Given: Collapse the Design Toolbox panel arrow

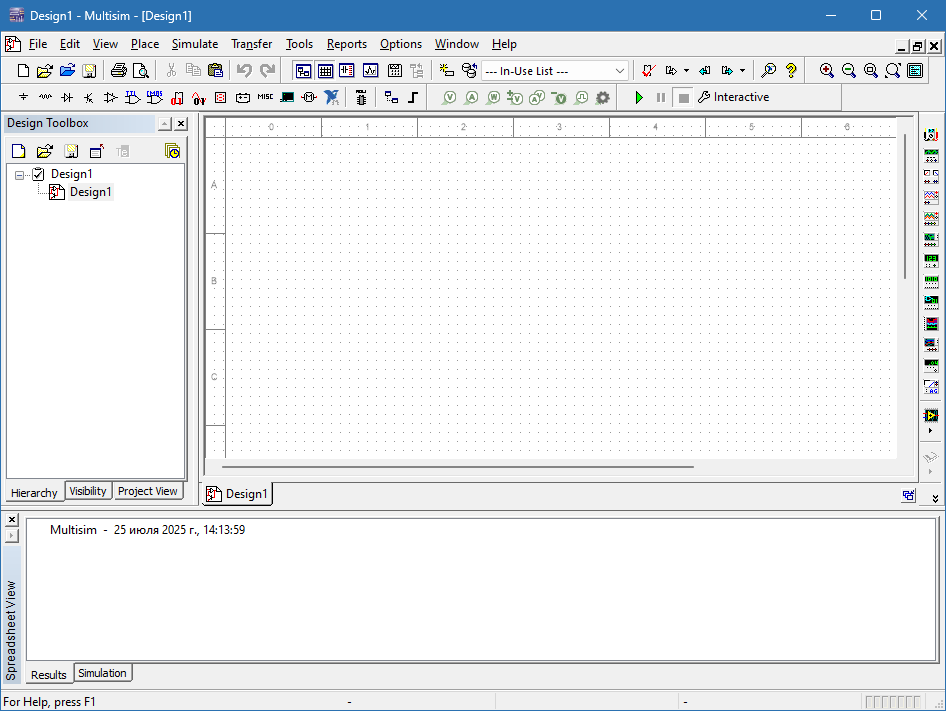Looking at the screenshot, I should [165, 124].
